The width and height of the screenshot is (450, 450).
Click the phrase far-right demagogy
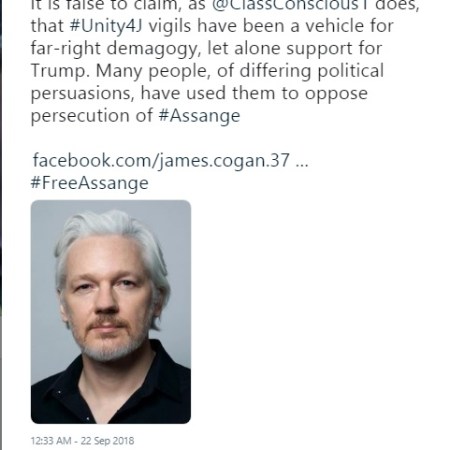tap(116, 49)
